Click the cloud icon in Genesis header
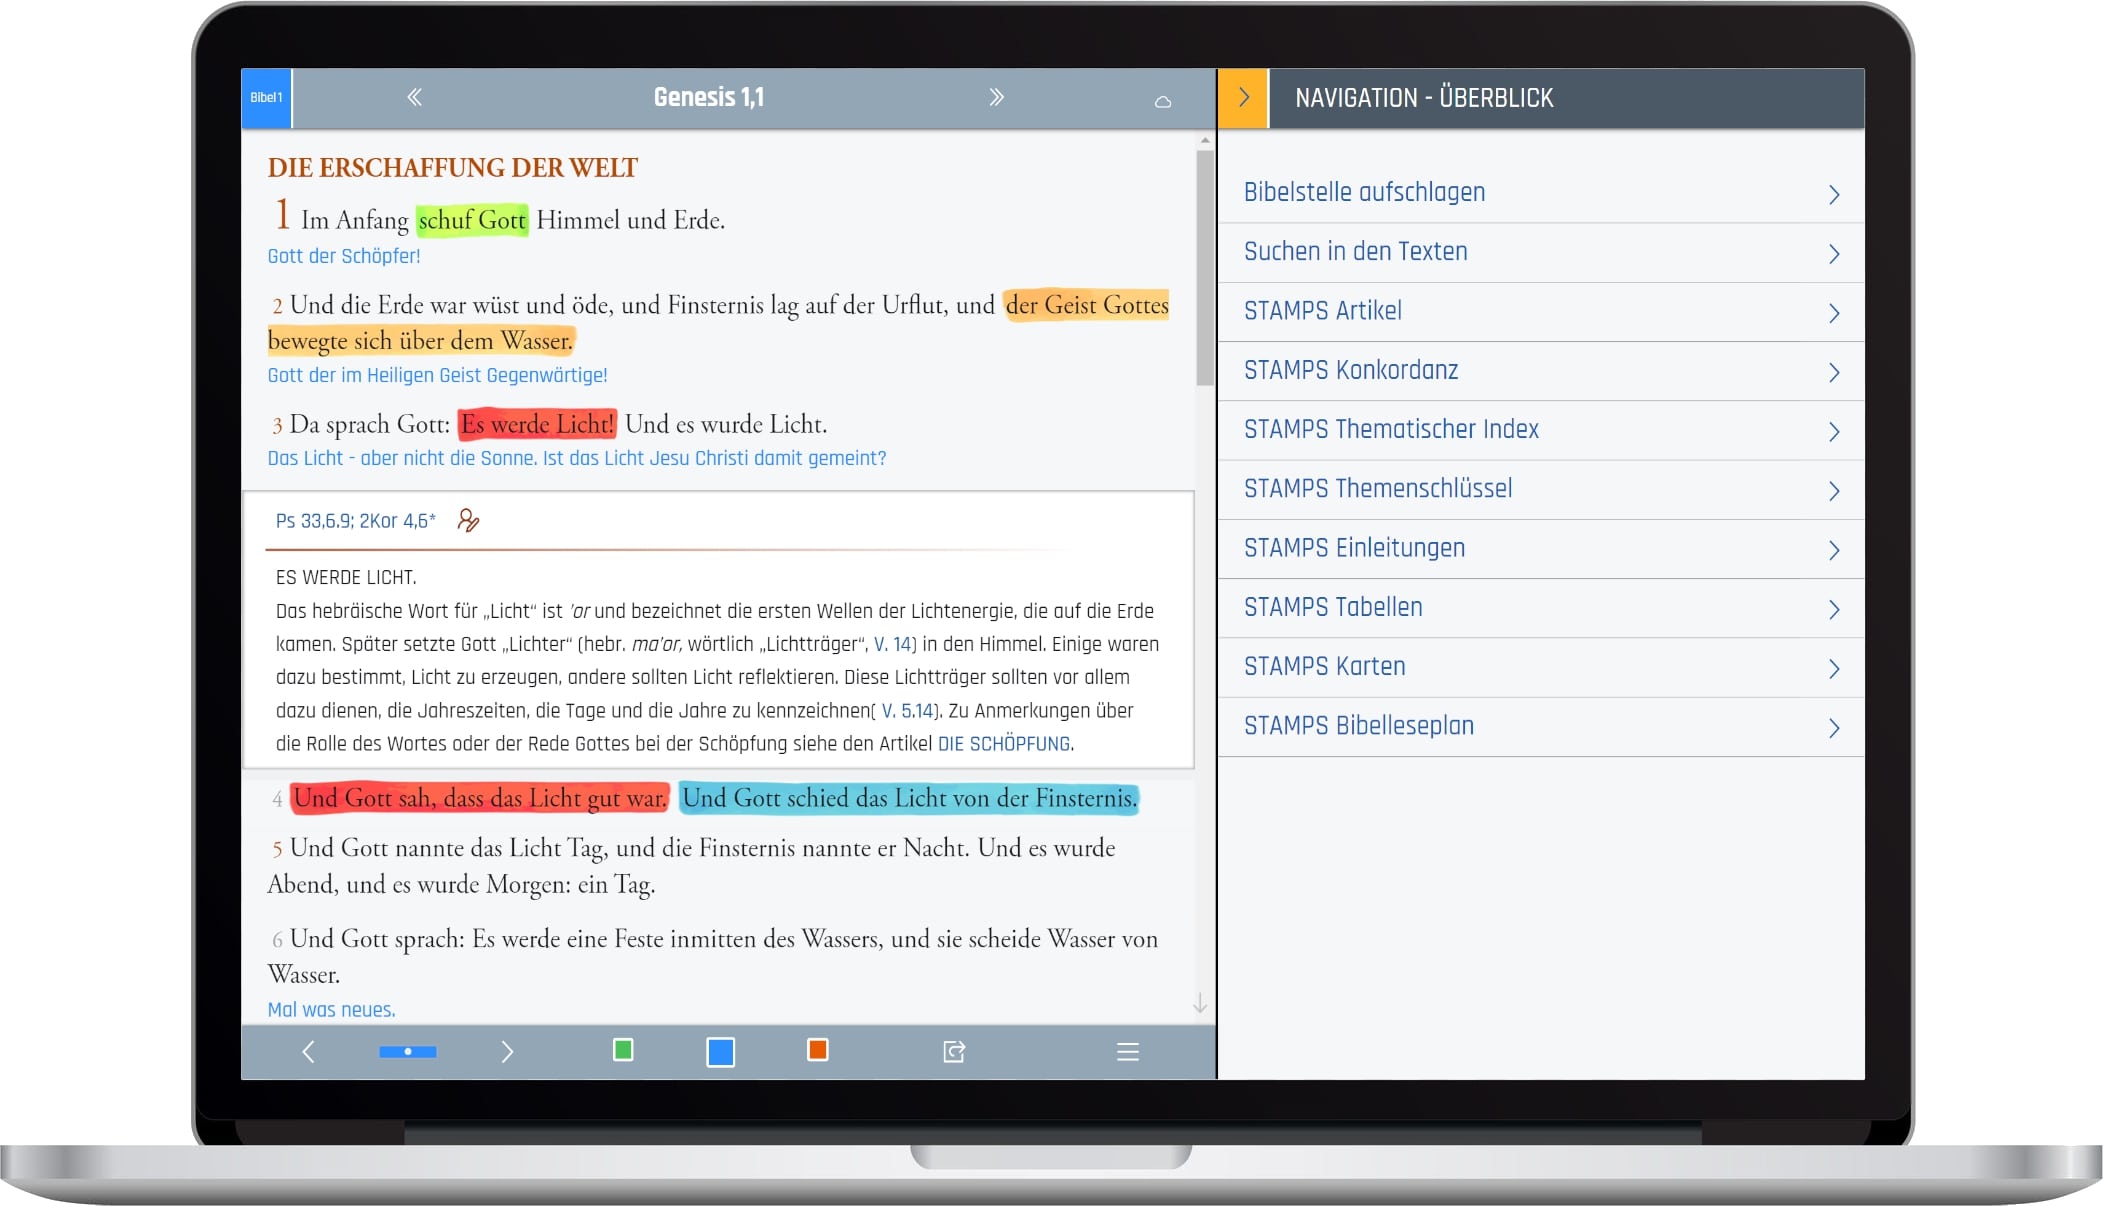Screen dimensions: 2103x1206 (x=1162, y=101)
